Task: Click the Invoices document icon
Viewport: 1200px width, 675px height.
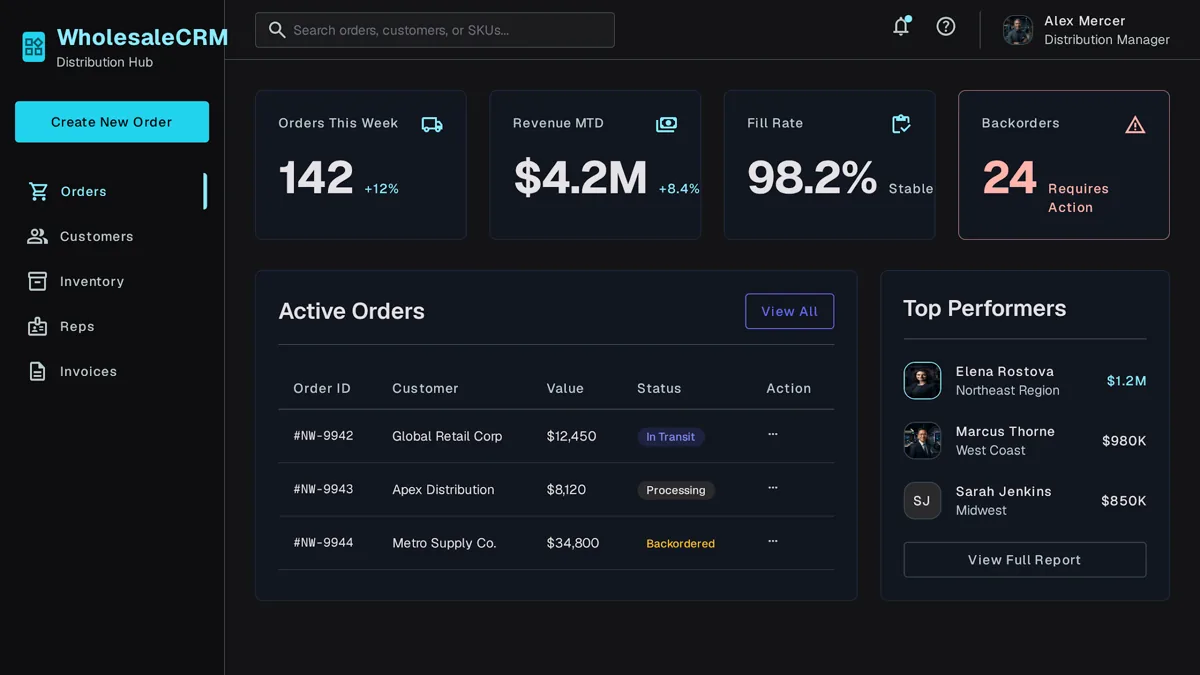Action: click(x=38, y=371)
